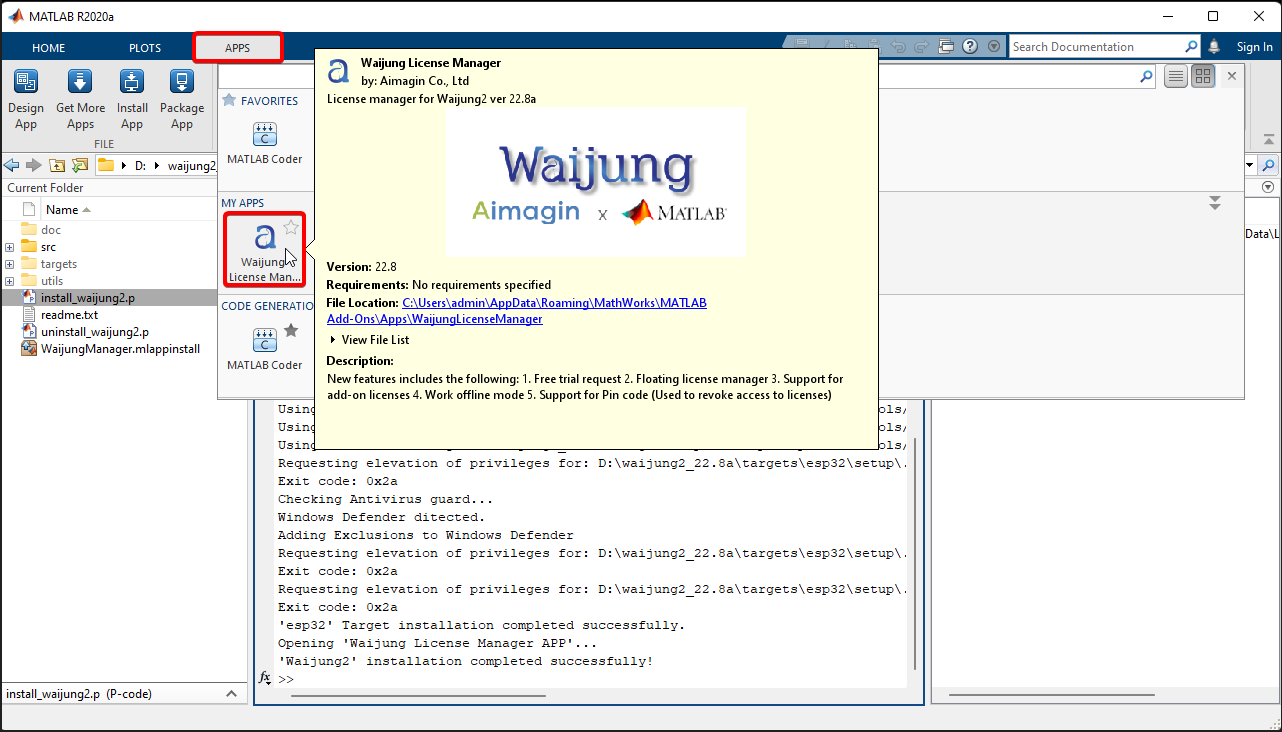Click the file type icon column header
1282x732 pixels.
pos(28,210)
